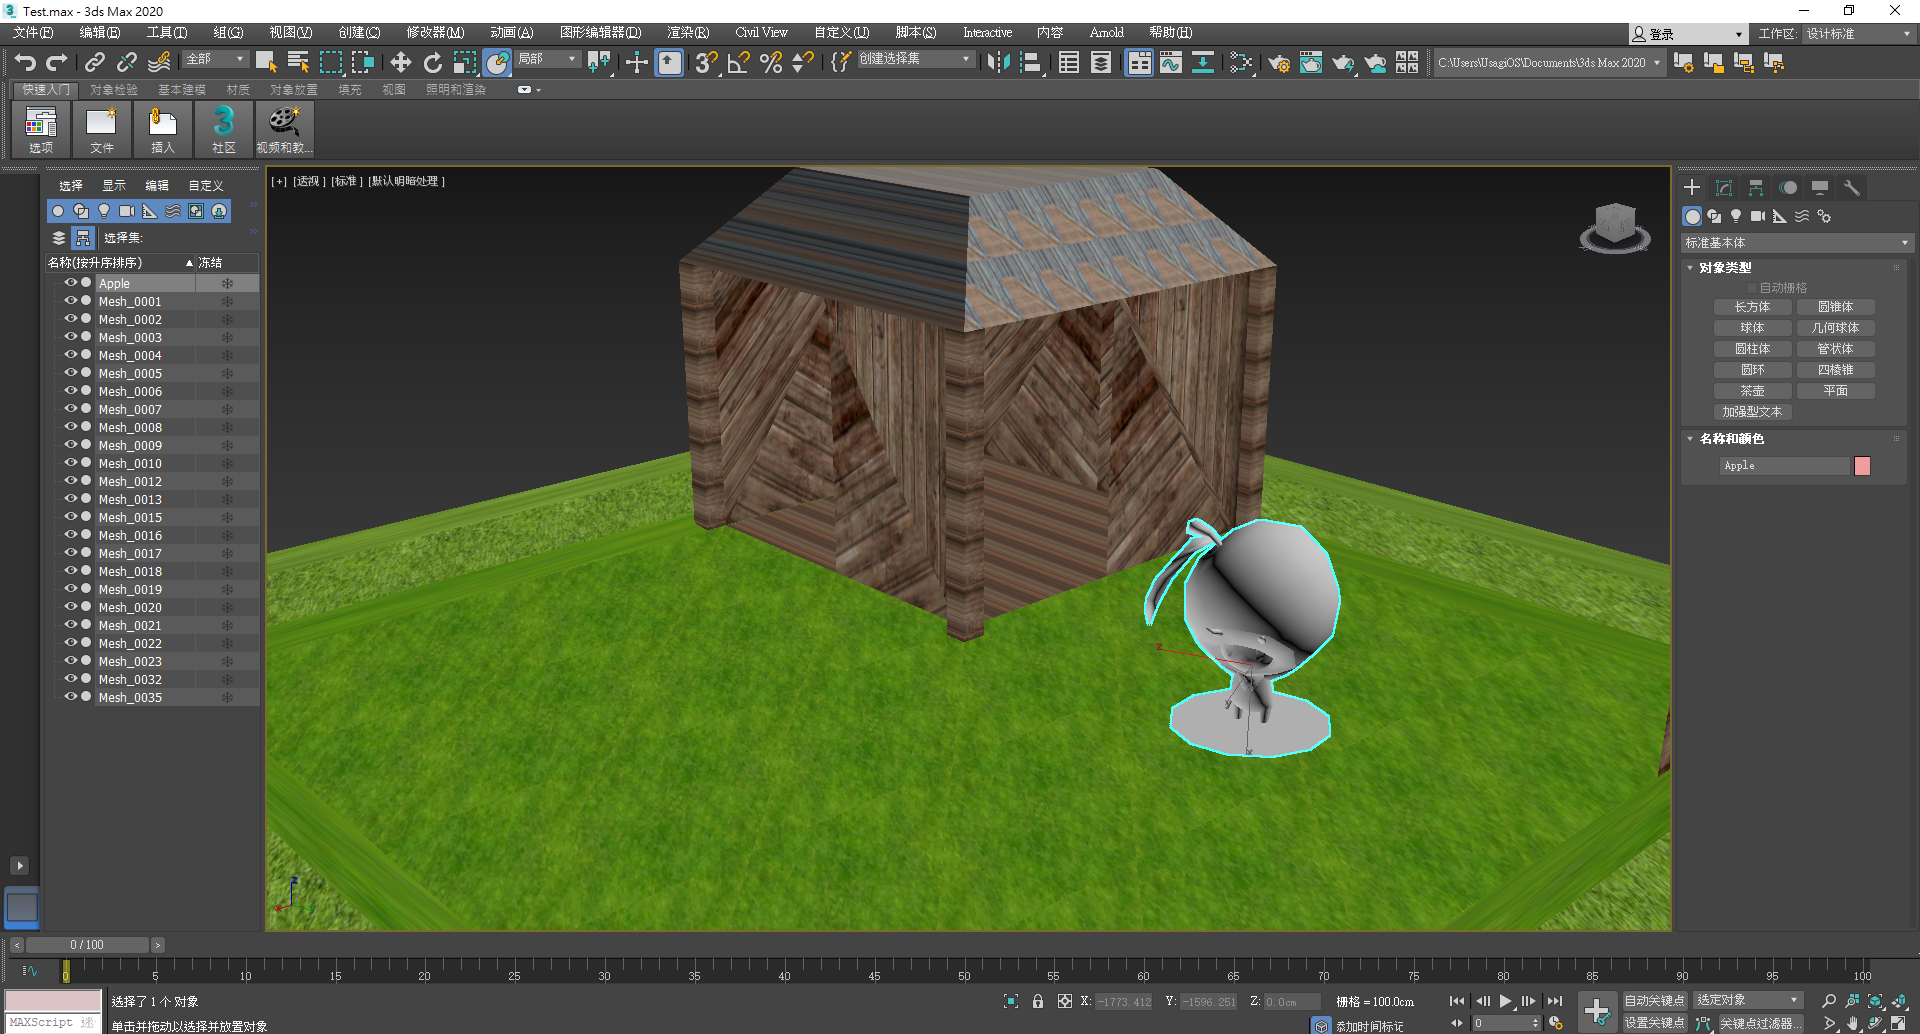Select the Rotate tool in toolbar

(432, 63)
